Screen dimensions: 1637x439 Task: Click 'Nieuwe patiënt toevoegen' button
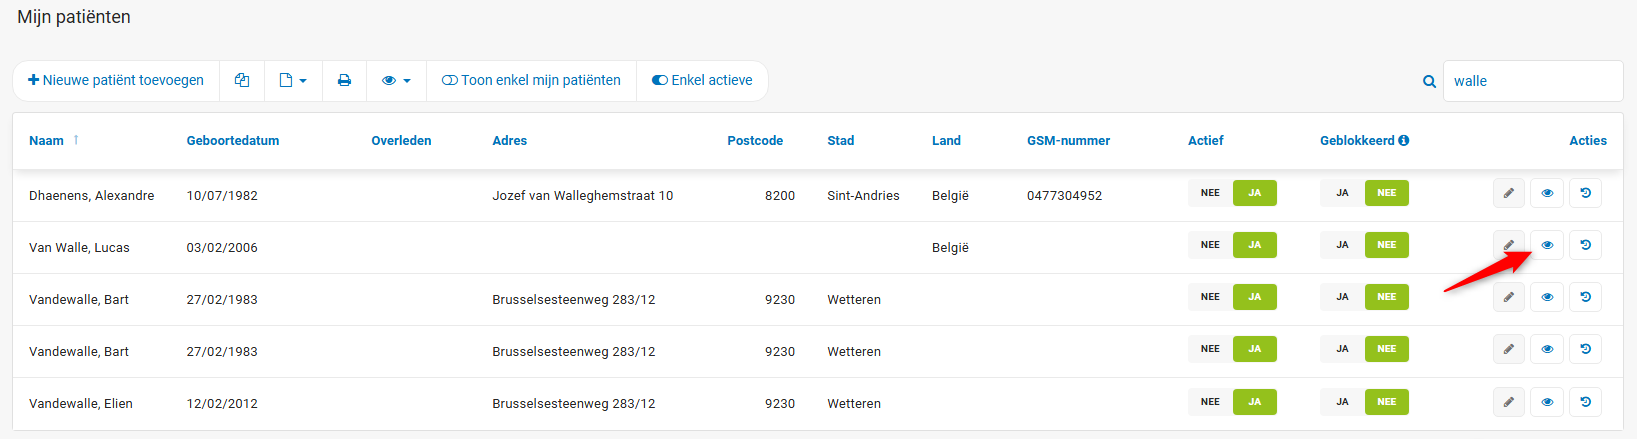tap(116, 81)
